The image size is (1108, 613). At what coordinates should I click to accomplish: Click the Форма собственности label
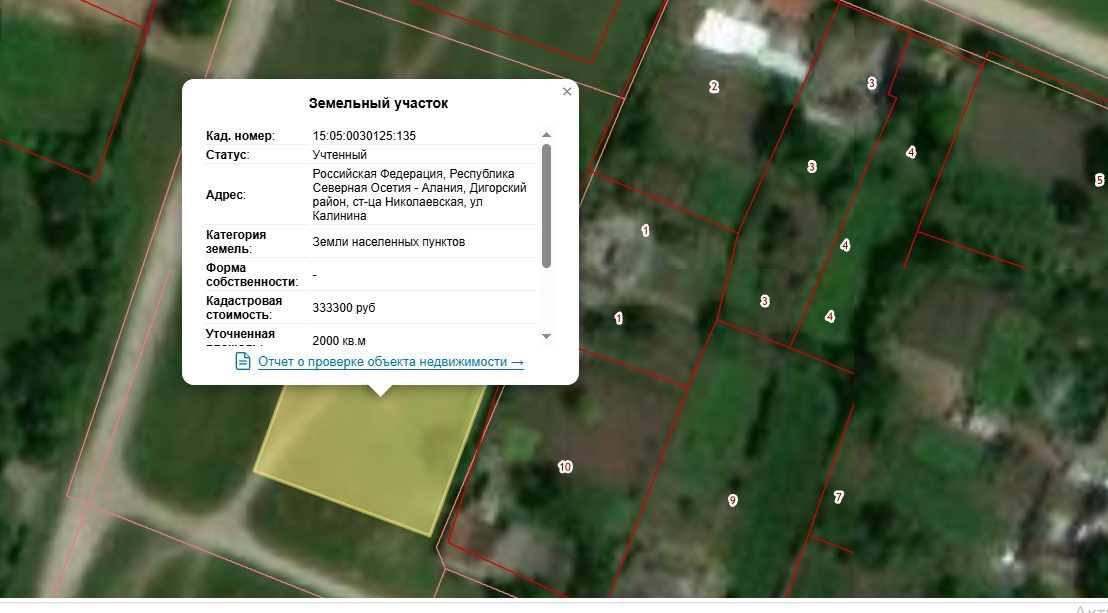252,274
